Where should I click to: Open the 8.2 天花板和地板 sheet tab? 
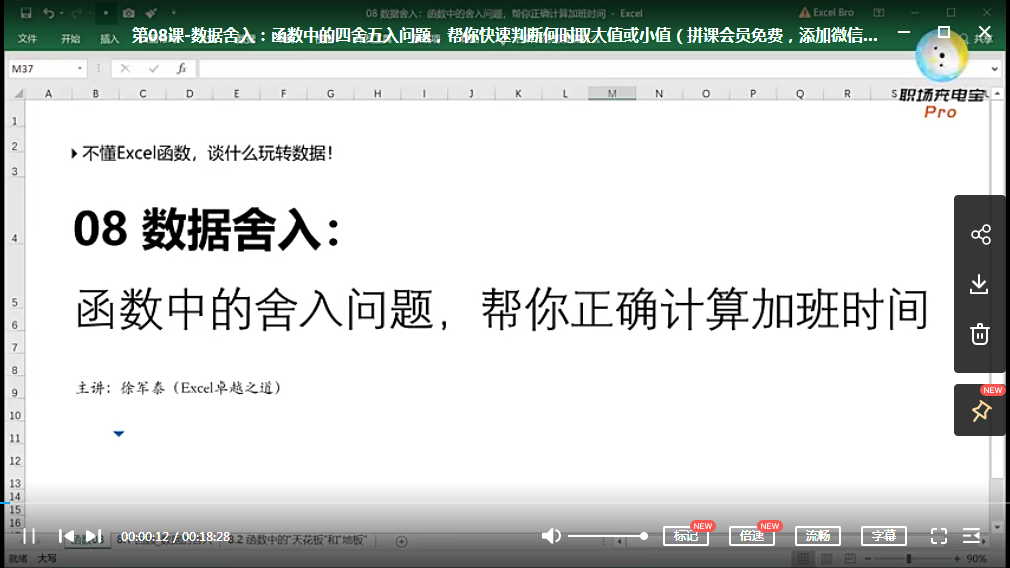(297, 540)
